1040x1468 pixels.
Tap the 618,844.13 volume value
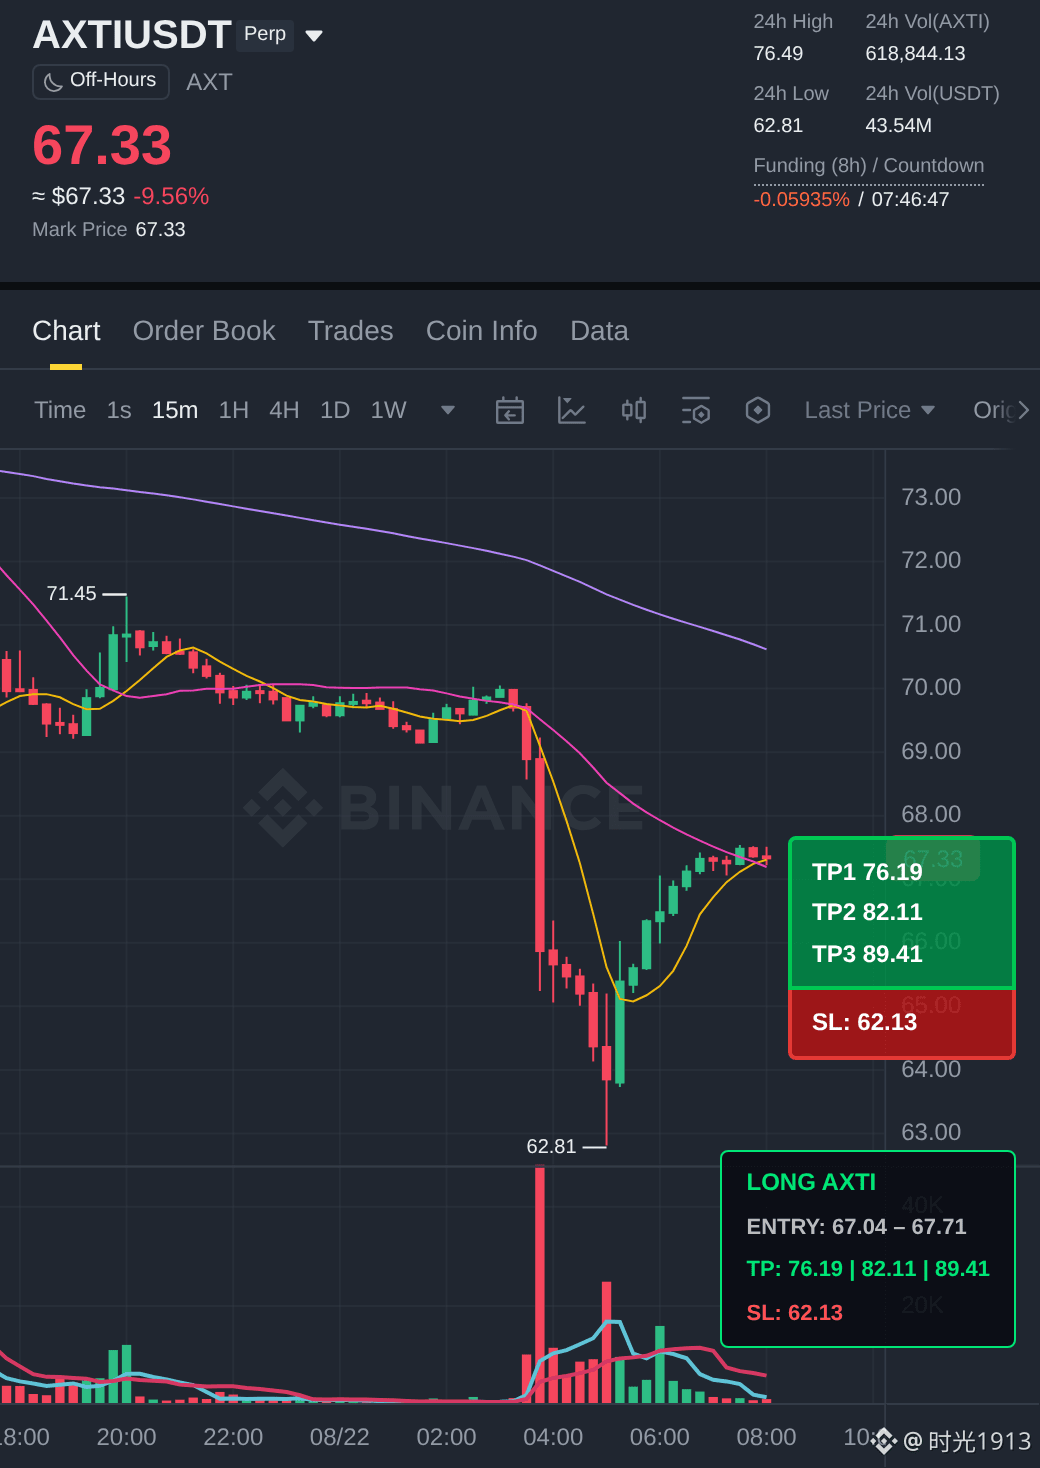pos(915,54)
